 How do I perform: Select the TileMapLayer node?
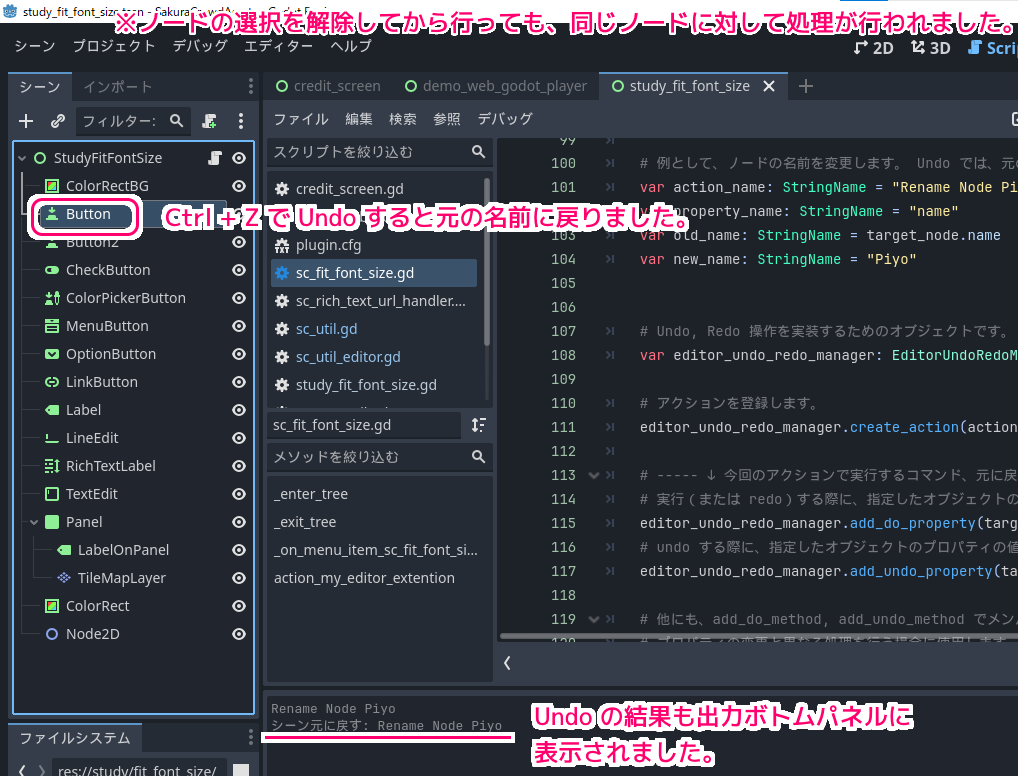coord(121,578)
